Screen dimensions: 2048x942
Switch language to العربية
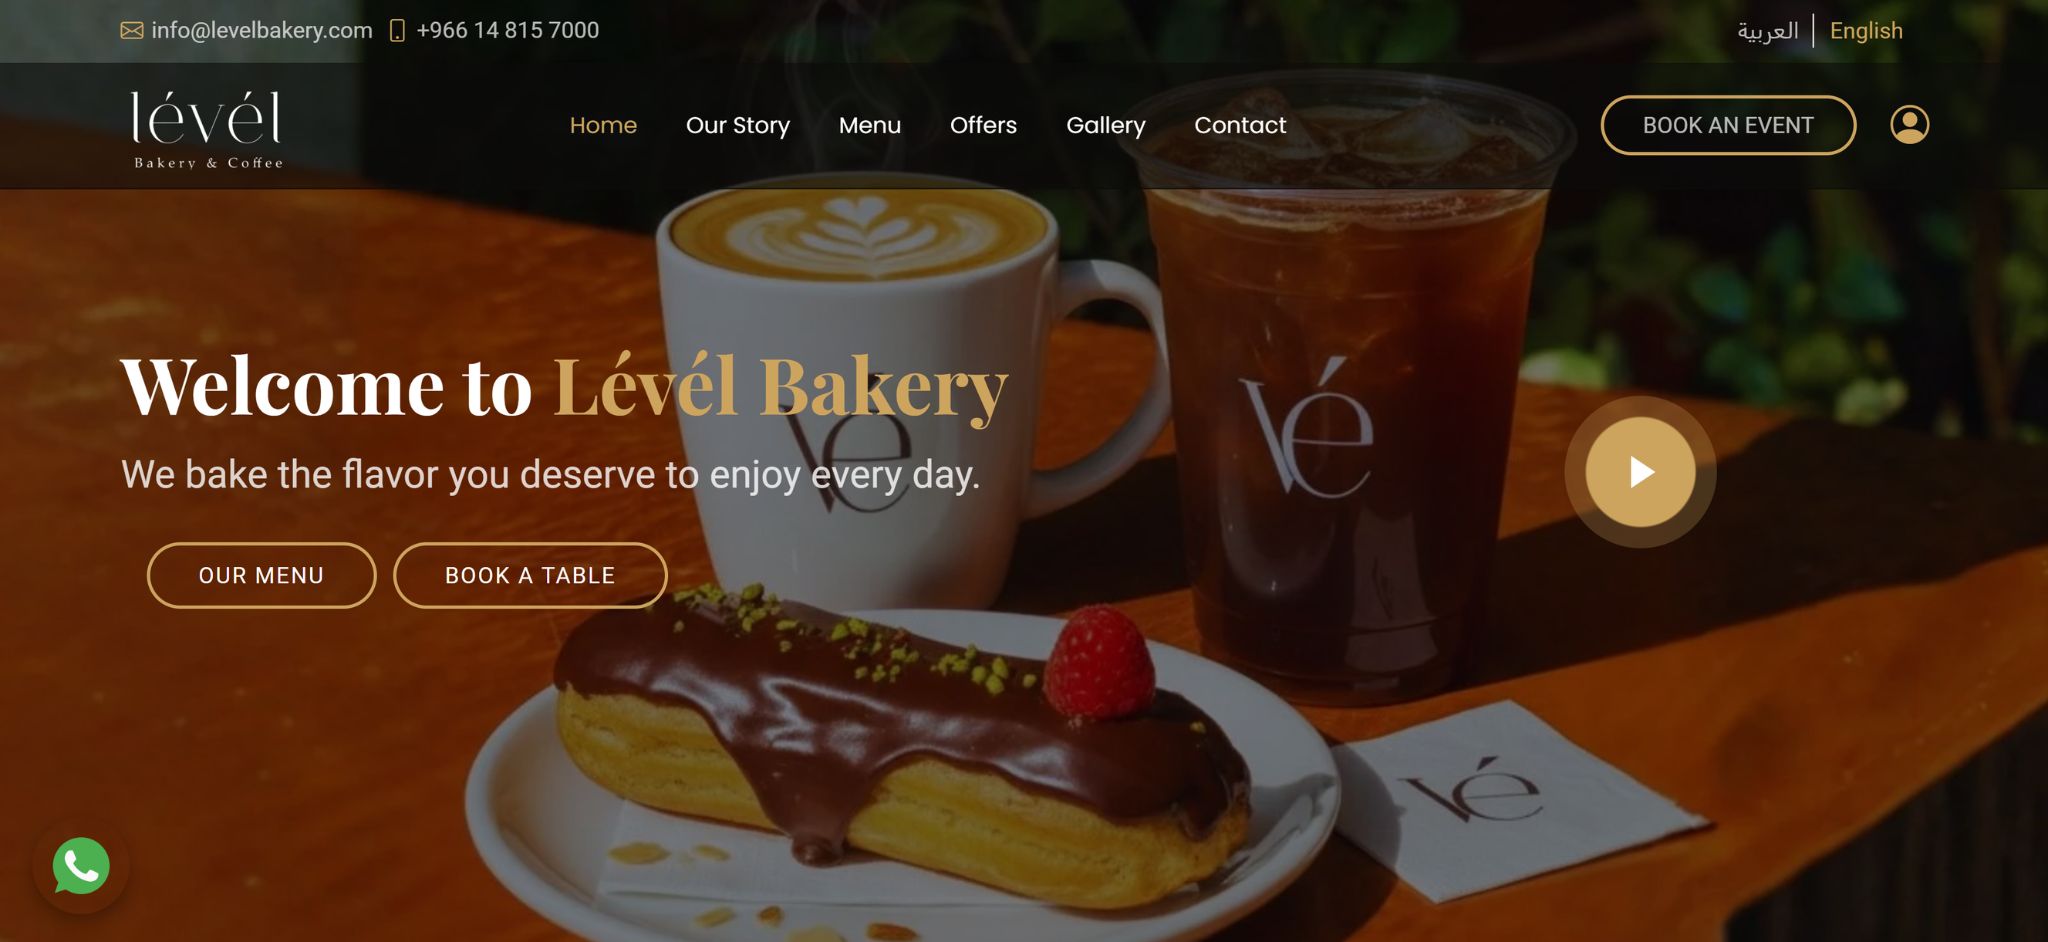pos(1767,31)
